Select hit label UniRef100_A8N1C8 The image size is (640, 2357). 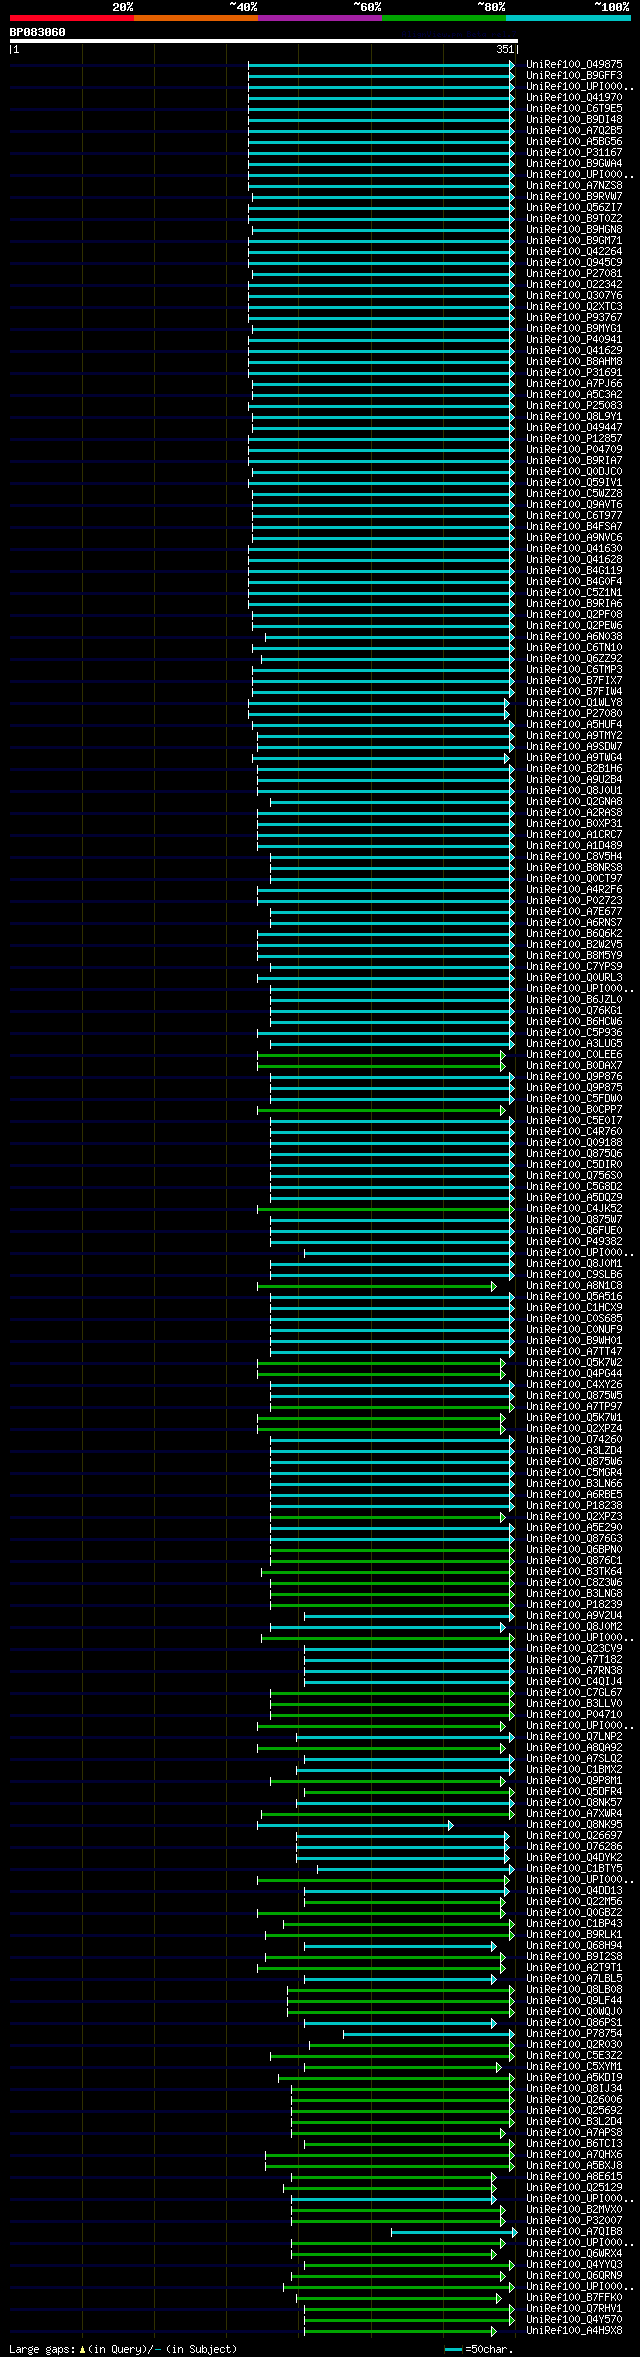tap(574, 1285)
